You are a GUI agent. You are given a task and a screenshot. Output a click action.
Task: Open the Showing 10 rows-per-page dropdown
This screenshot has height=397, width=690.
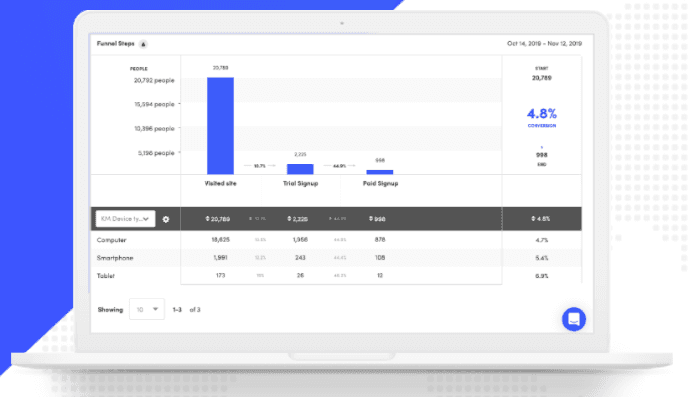[x=147, y=309]
